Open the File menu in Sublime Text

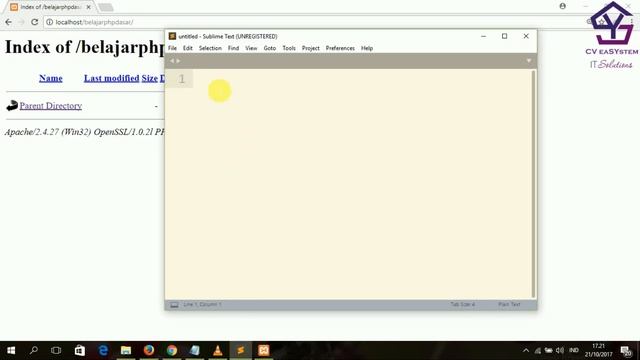pos(172,48)
